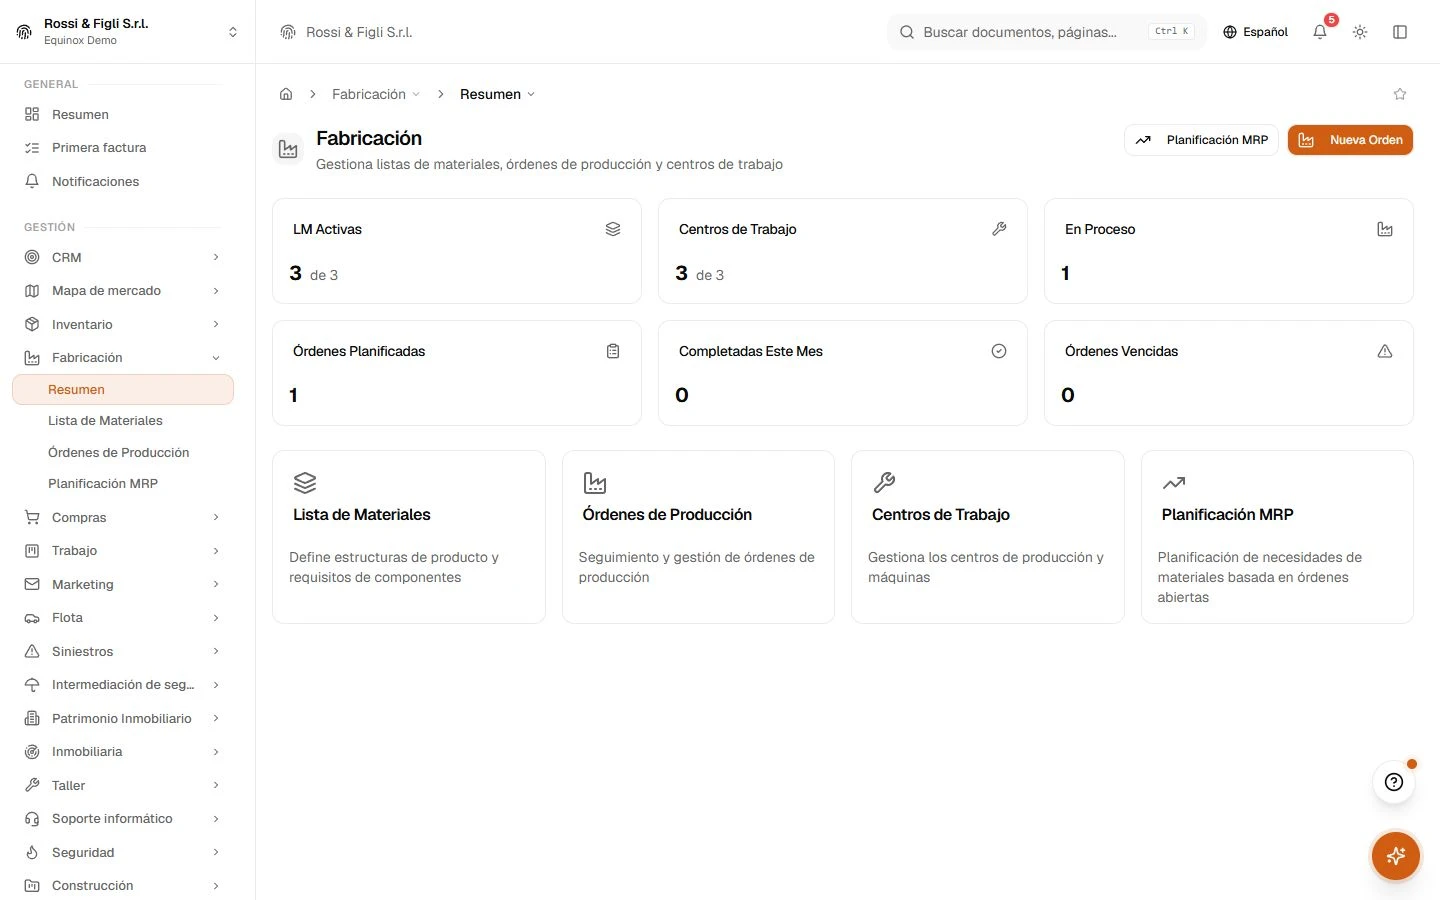Collapse the Fabricación sidebar section

coord(122,357)
